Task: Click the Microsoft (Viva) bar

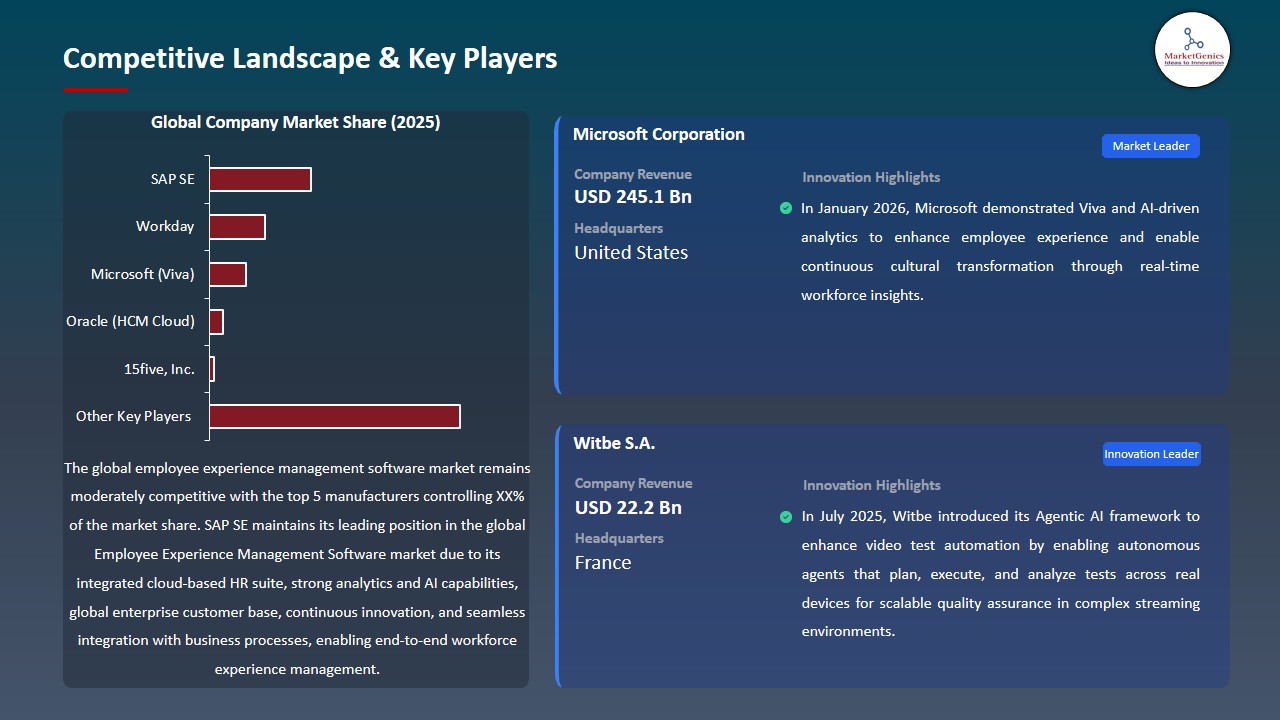Action: (227, 274)
